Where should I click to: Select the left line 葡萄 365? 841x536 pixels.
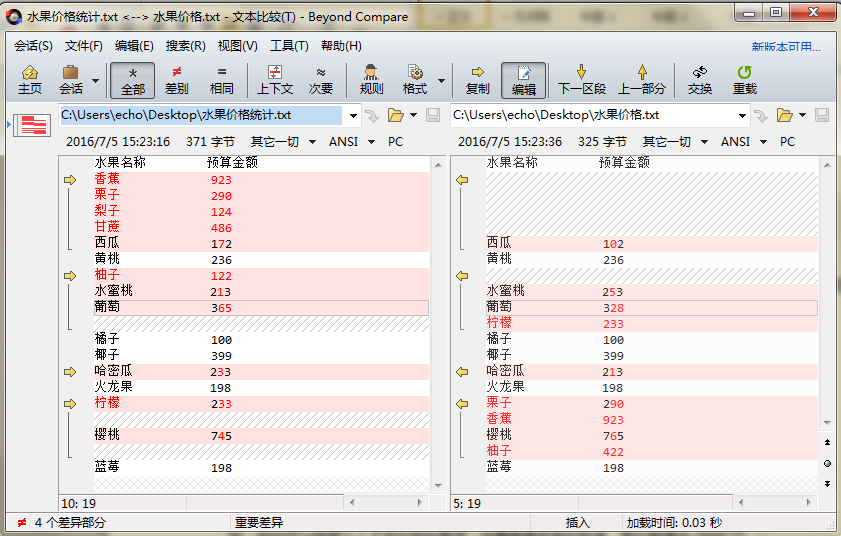click(261, 308)
